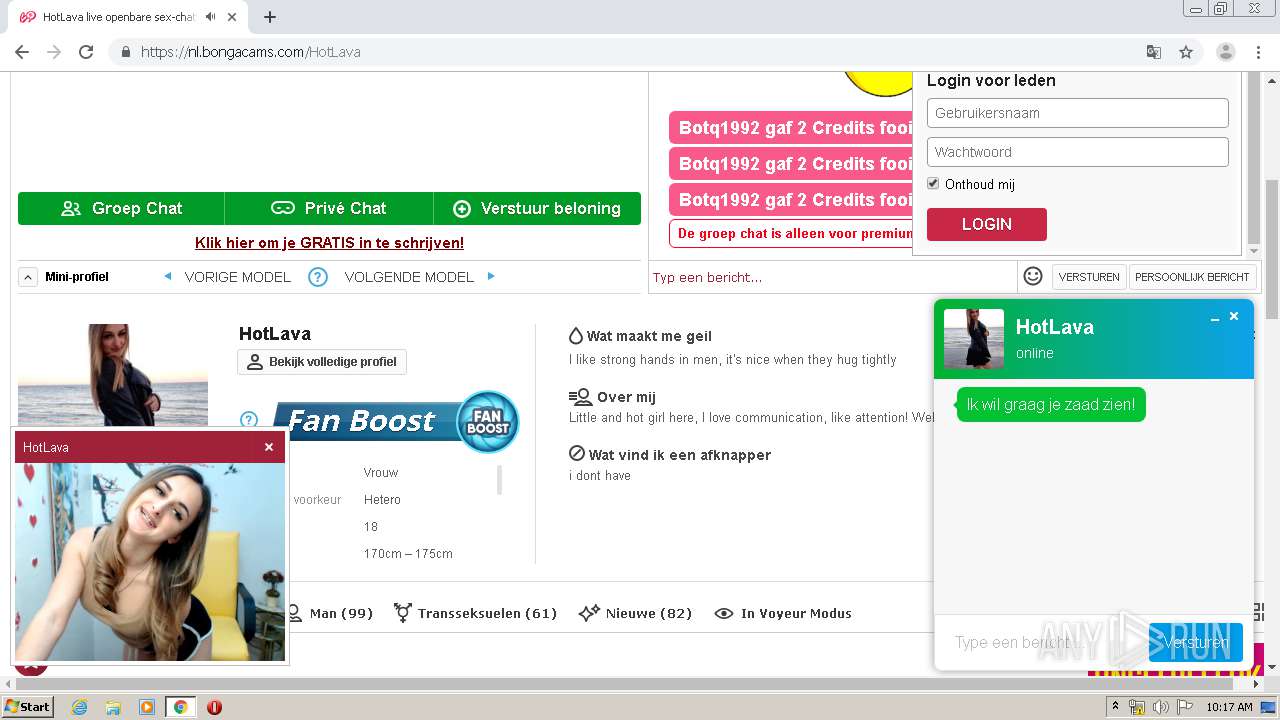Open the media player taskbar icon
Viewport: 1280px width, 720px height.
click(x=147, y=707)
